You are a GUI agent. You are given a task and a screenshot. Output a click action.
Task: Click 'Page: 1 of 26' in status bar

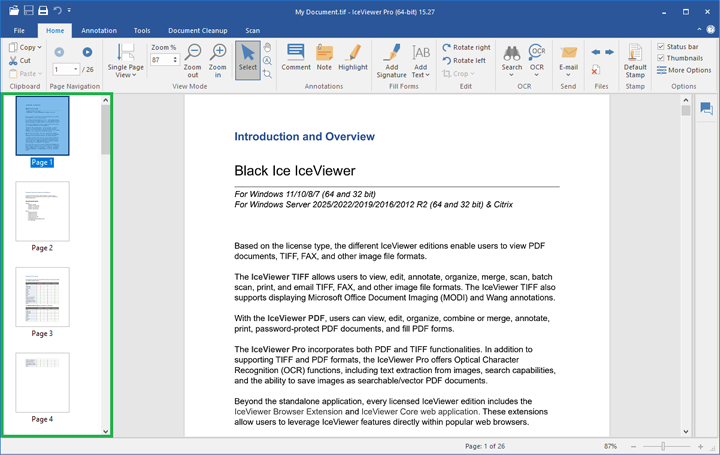(485, 446)
